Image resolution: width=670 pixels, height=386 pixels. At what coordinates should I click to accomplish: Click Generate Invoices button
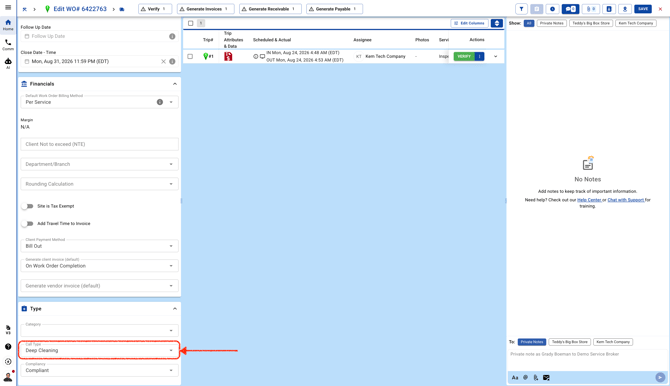(206, 9)
